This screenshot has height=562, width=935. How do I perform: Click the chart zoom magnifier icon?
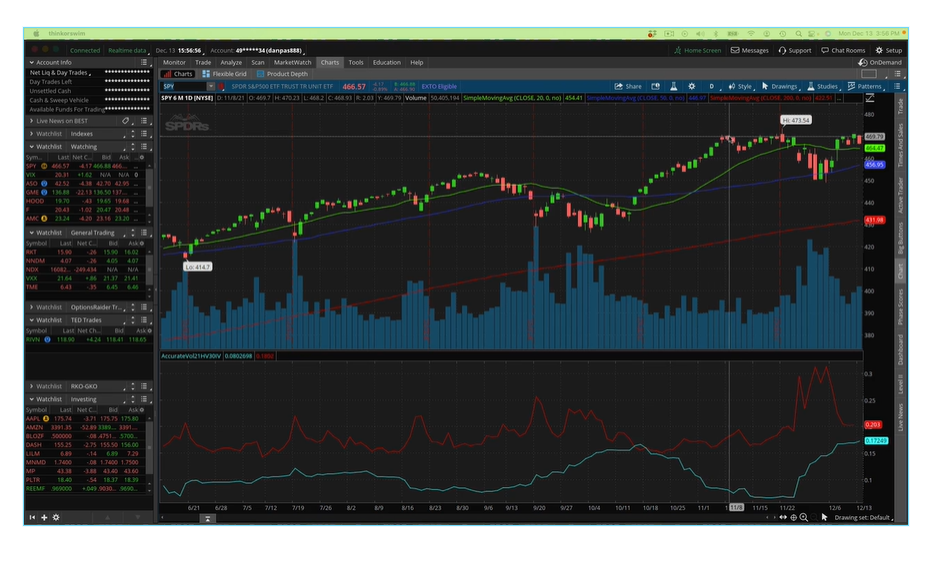point(804,518)
